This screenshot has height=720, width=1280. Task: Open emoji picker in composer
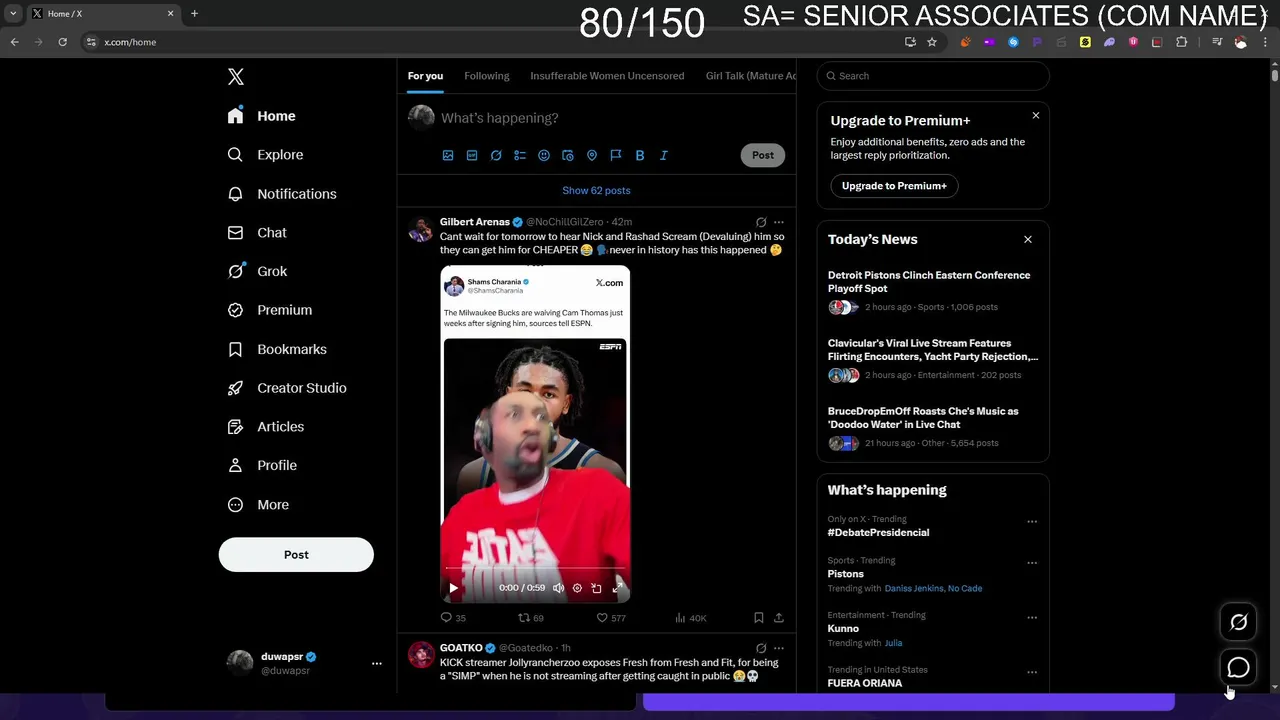544,155
